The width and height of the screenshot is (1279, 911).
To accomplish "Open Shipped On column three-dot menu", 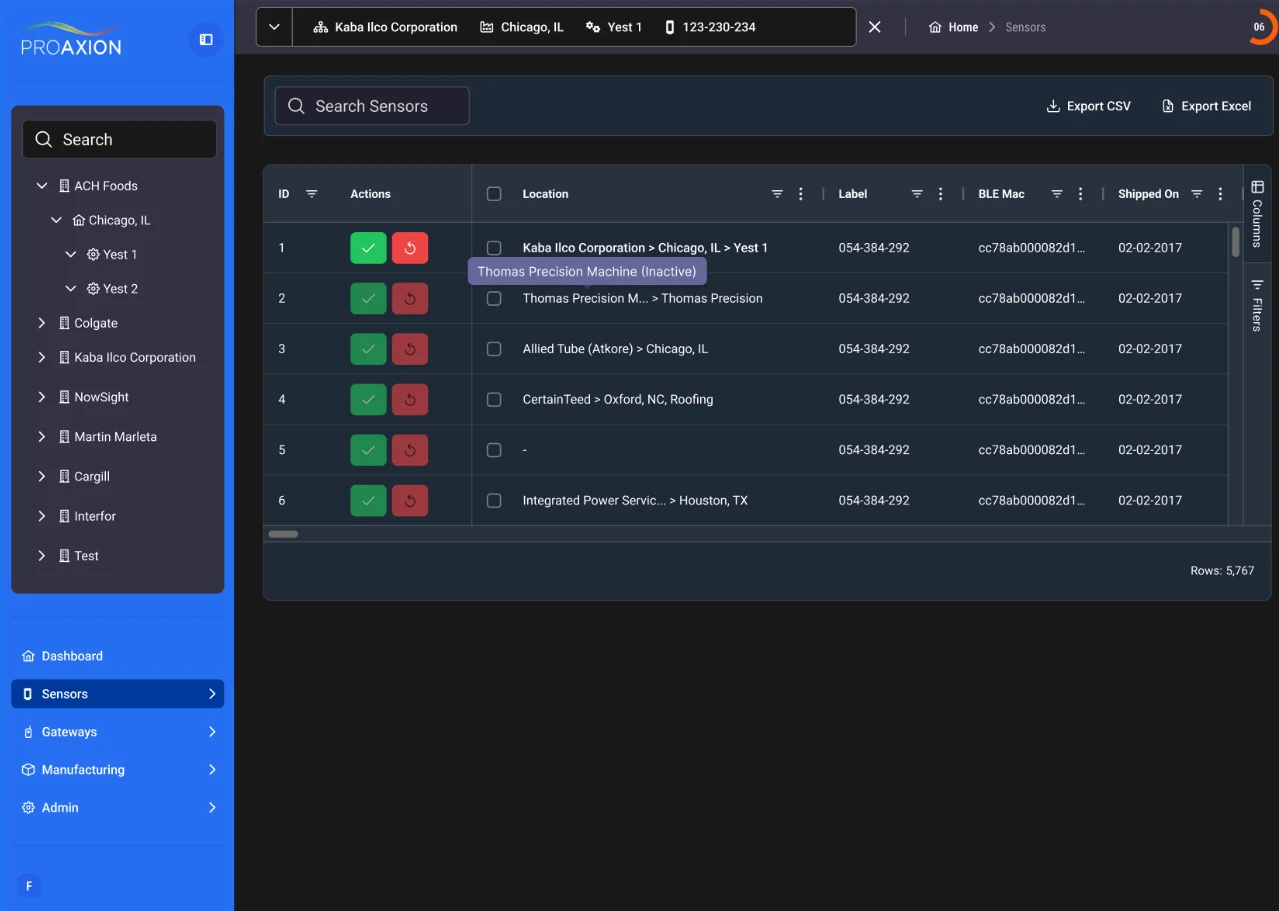I will [x=1221, y=194].
